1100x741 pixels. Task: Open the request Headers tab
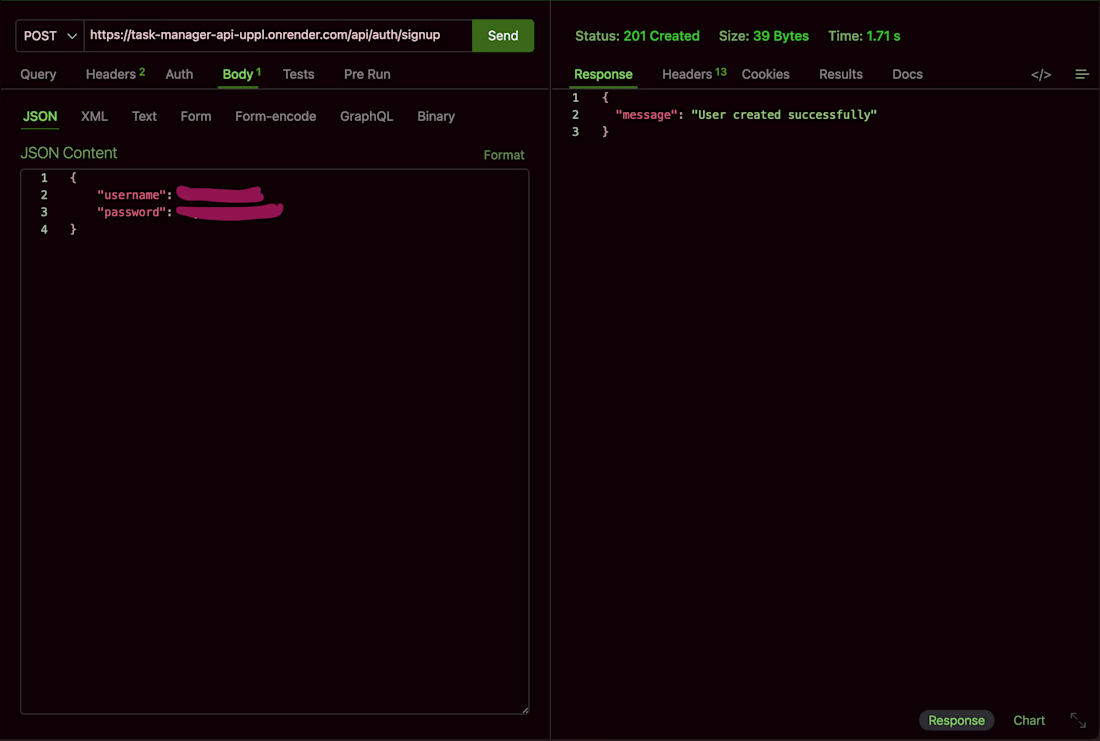pyautogui.click(x=115, y=74)
